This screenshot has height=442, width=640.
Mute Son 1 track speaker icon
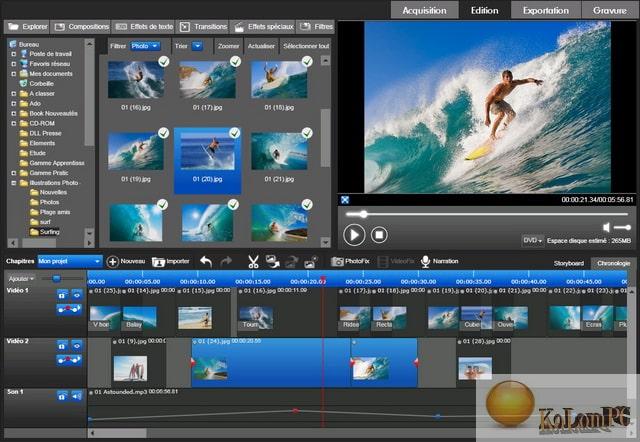[77, 396]
